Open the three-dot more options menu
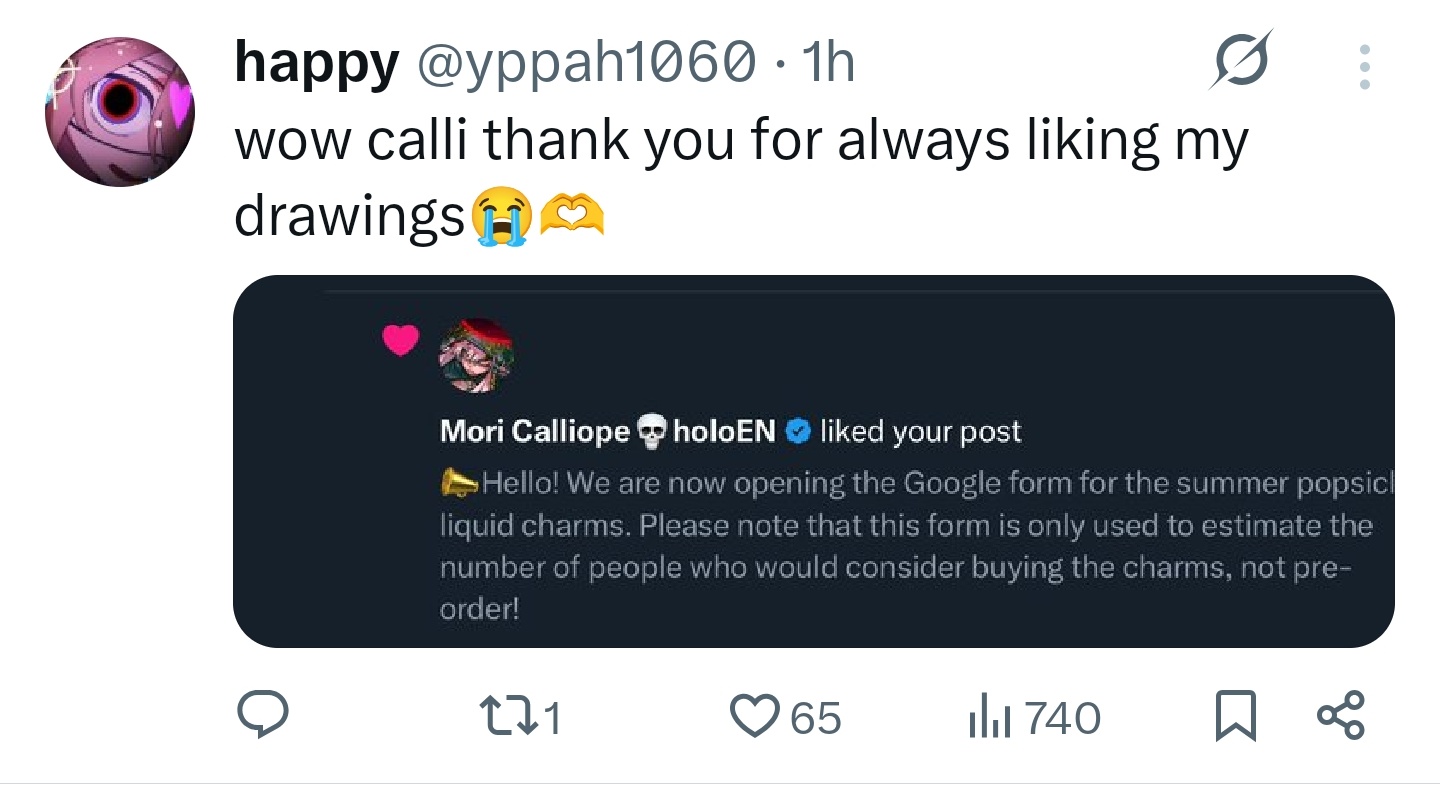 (x=1365, y=68)
